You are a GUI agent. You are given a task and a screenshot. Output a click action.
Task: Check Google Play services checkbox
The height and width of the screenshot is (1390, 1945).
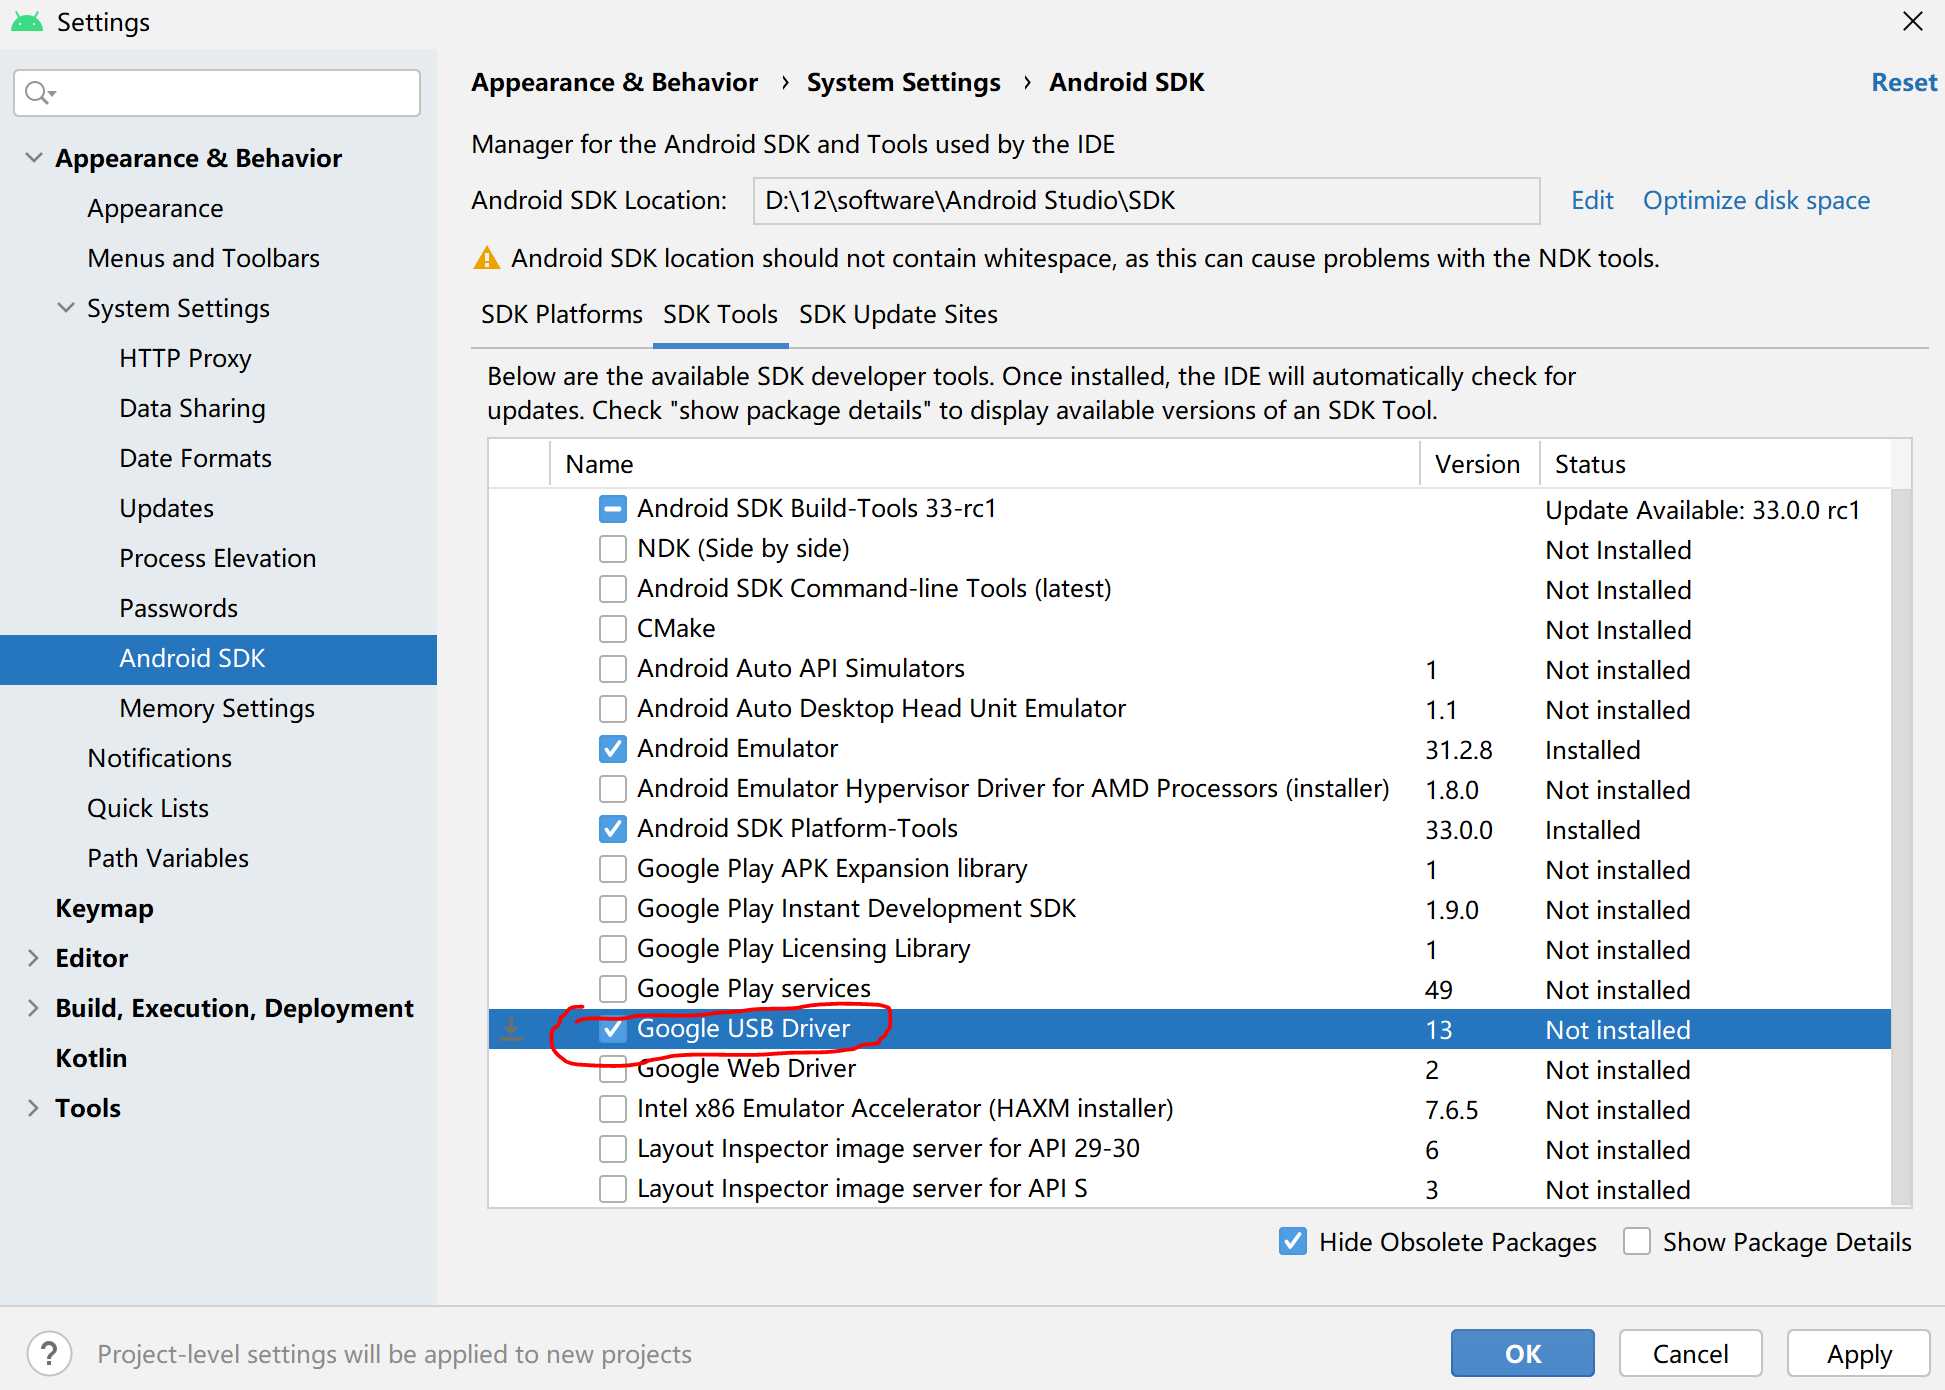pyautogui.click(x=612, y=989)
